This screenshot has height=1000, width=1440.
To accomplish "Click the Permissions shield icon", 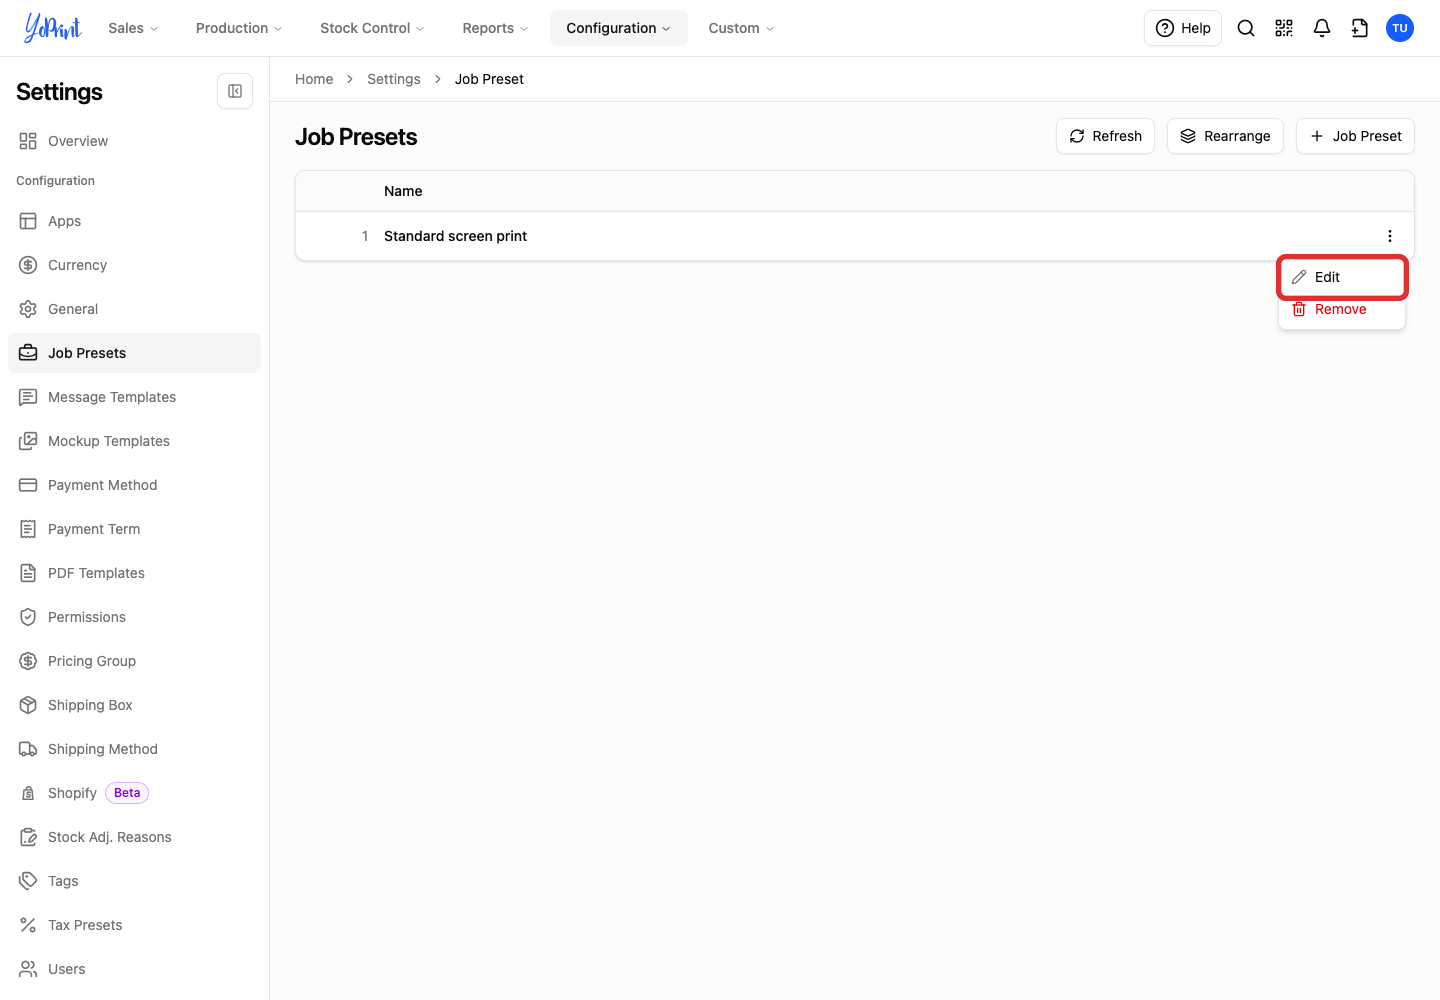I will 28,617.
